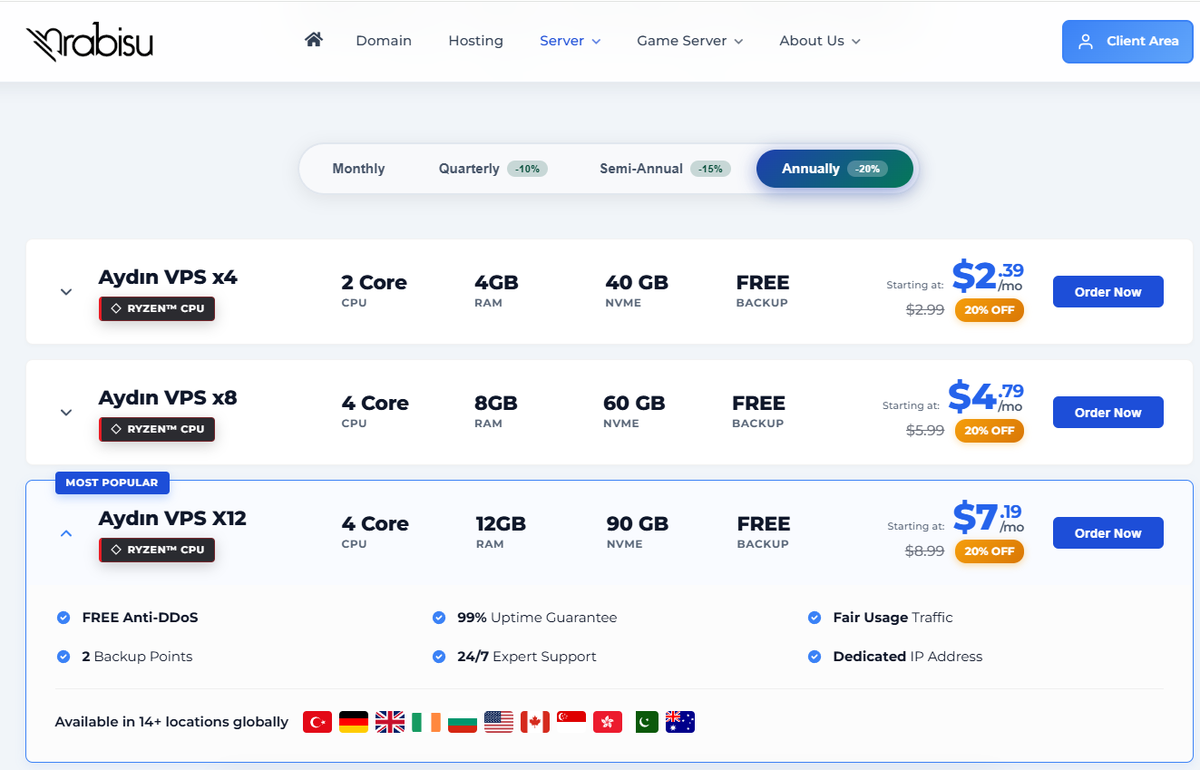
Task: Click the Germany flag icon
Action: (x=353, y=722)
